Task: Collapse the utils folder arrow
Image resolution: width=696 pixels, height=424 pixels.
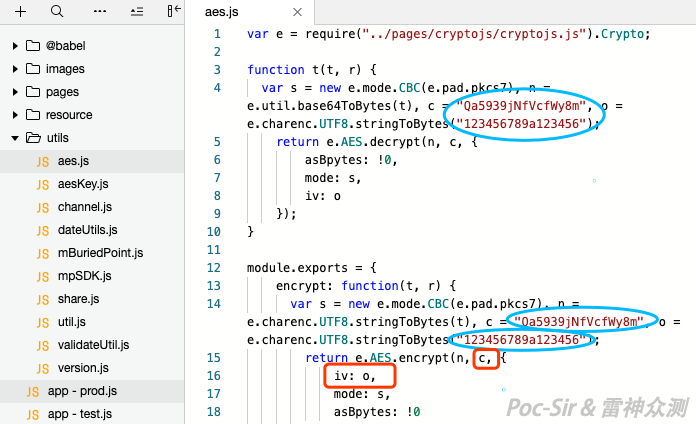Action: click(x=15, y=138)
